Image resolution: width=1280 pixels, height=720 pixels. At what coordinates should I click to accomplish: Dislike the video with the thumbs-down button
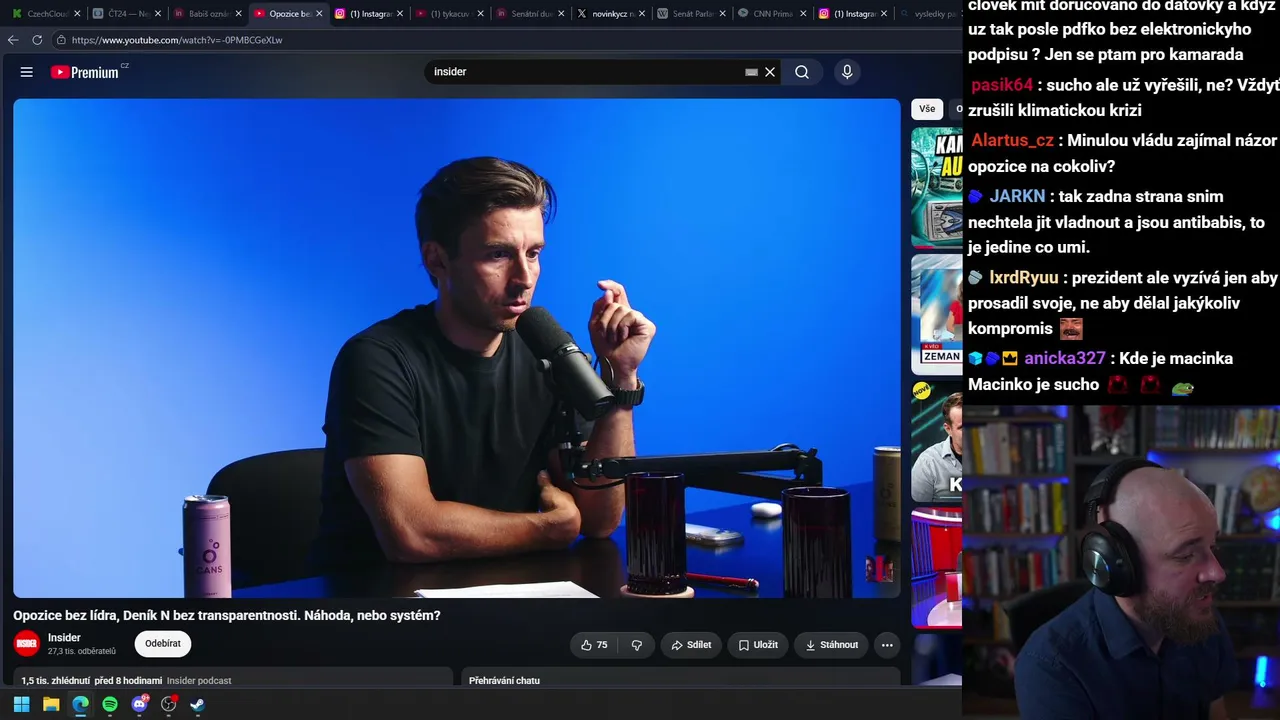[x=637, y=645]
